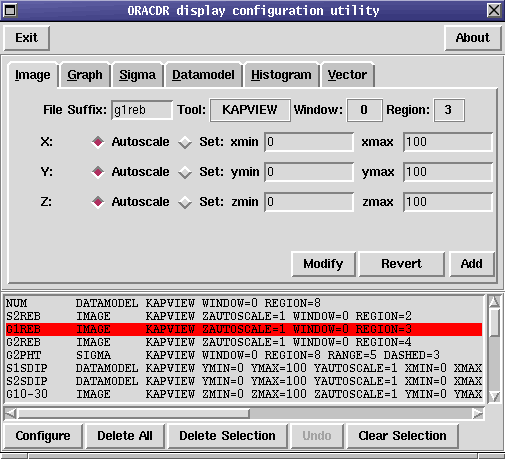This screenshot has width=505, height=459.
Task: Select Z Set radio button
Action: click(x=185, y=202)
